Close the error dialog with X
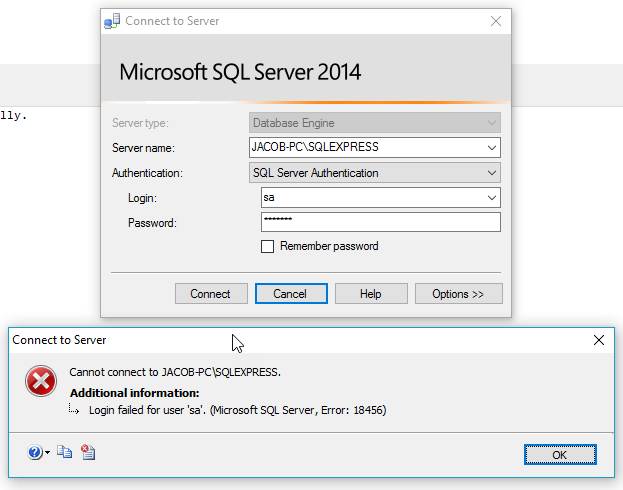This screenshot has width=623, height=490. click(x=599, y=340)
